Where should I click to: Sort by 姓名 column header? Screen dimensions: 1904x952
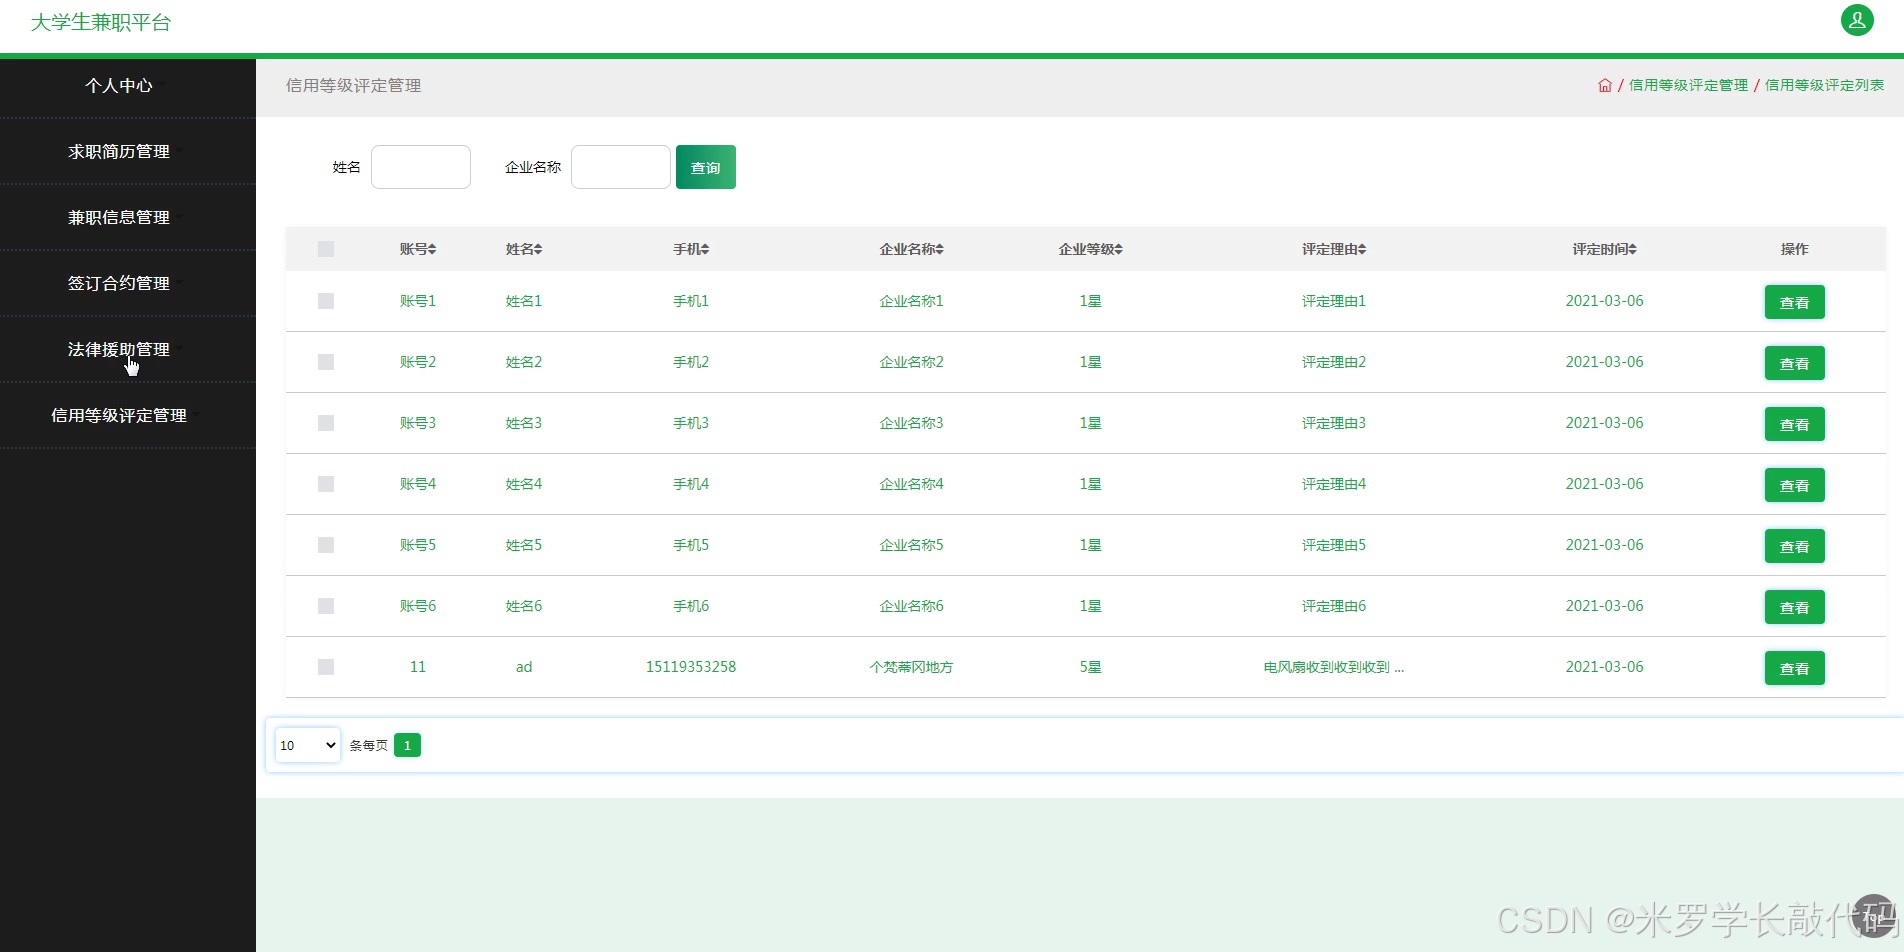tap(524, 249)
